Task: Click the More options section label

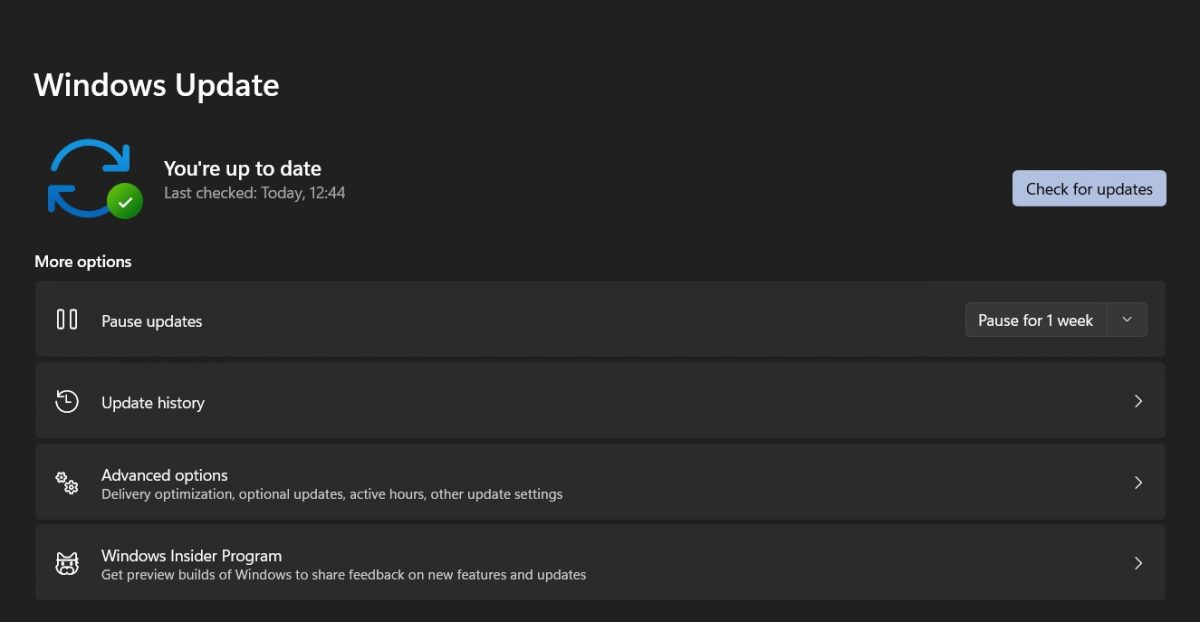Action: 83,261
